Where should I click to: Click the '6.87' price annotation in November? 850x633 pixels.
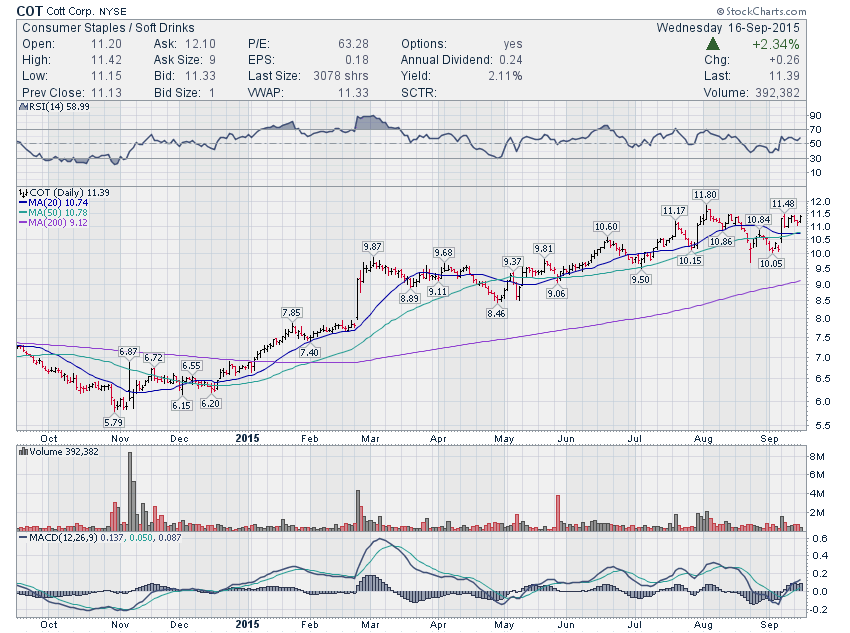click(x=128, y=352)
